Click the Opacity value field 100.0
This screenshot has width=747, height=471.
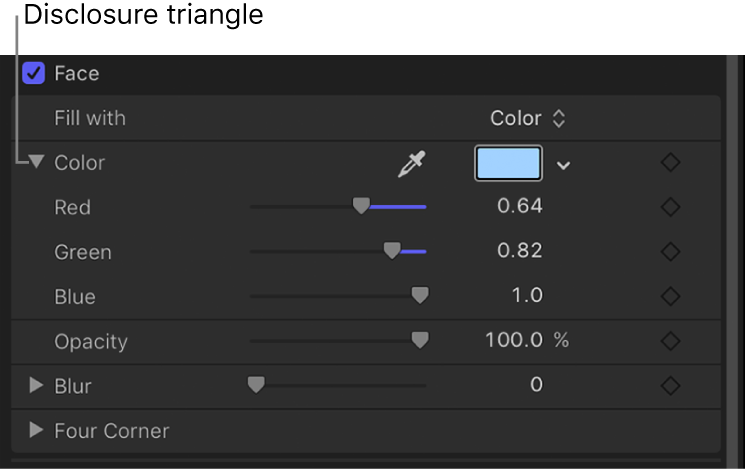pos(513,341)
